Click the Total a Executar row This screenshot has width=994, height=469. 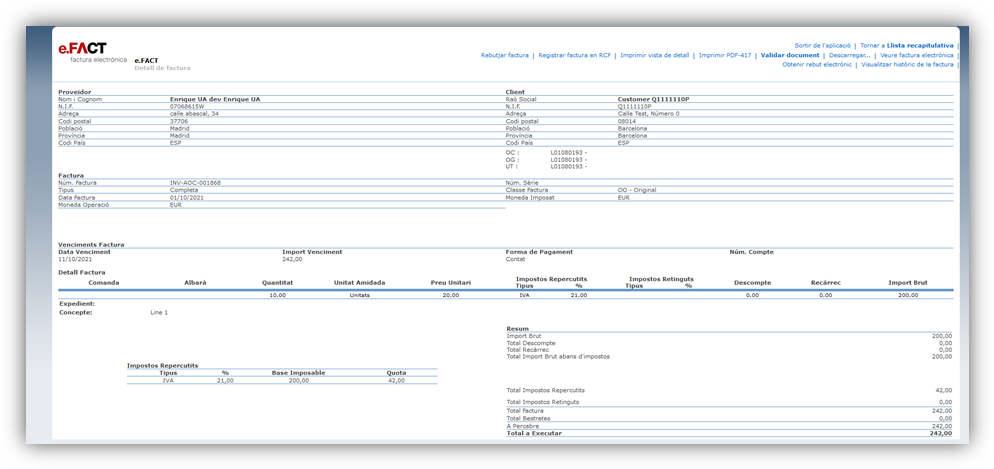(728, 433)
